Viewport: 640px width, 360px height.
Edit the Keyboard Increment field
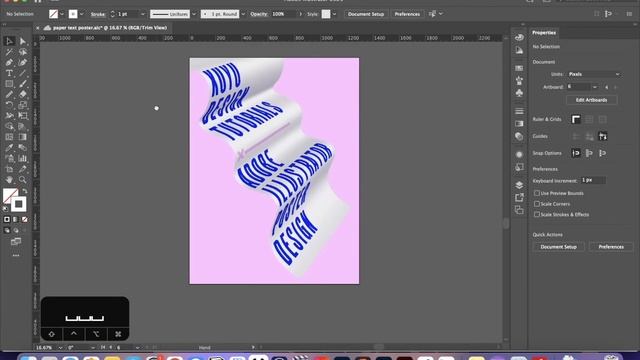click(593, 180)
